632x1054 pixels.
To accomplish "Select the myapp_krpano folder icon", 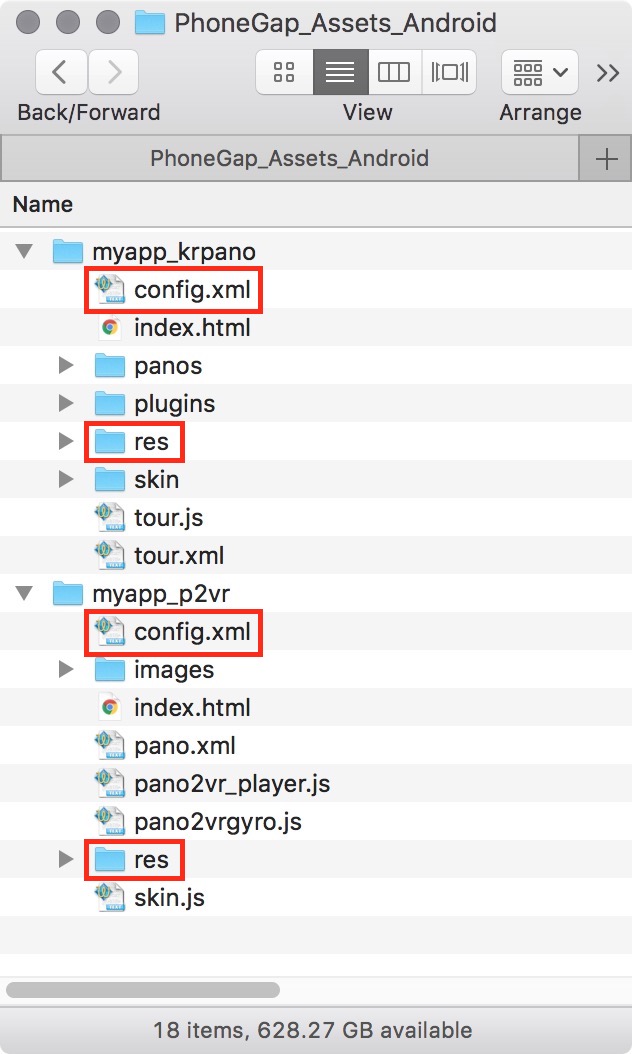I will (68, 251).
